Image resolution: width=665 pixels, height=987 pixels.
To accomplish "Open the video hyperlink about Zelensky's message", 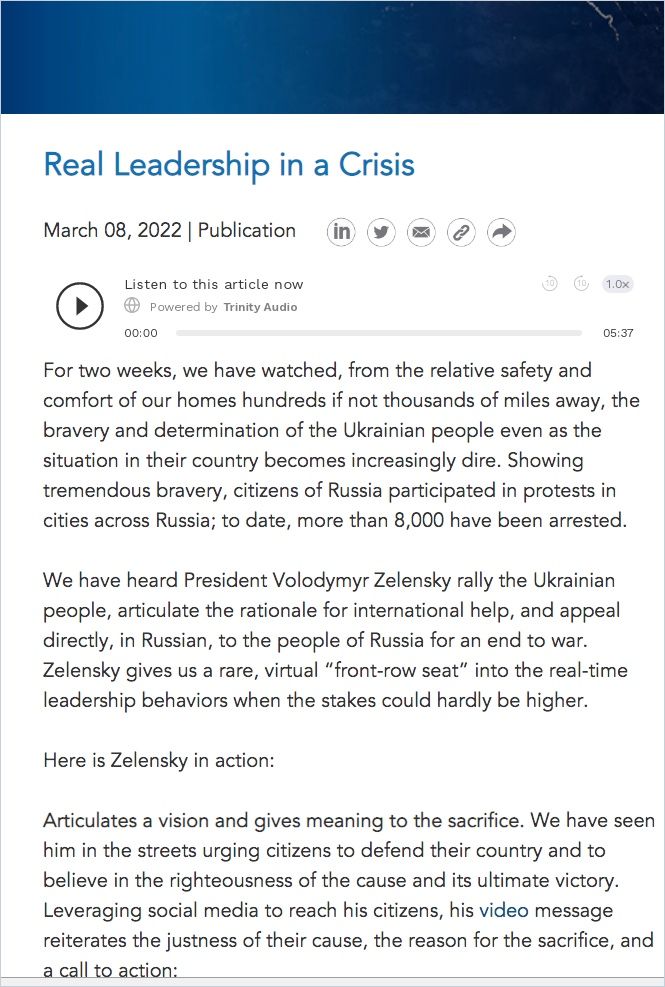I will pyautogui.click(x=504, y=910).
